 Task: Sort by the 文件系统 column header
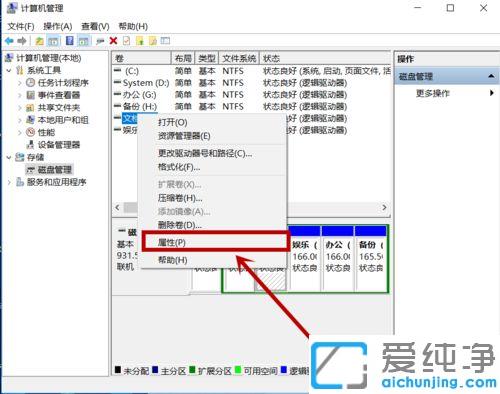click(239, 58)
